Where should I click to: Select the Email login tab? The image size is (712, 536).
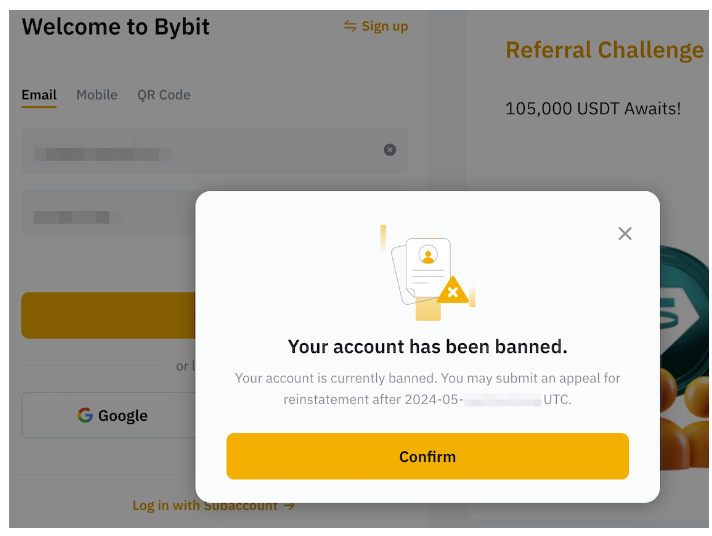click(39, 95)
